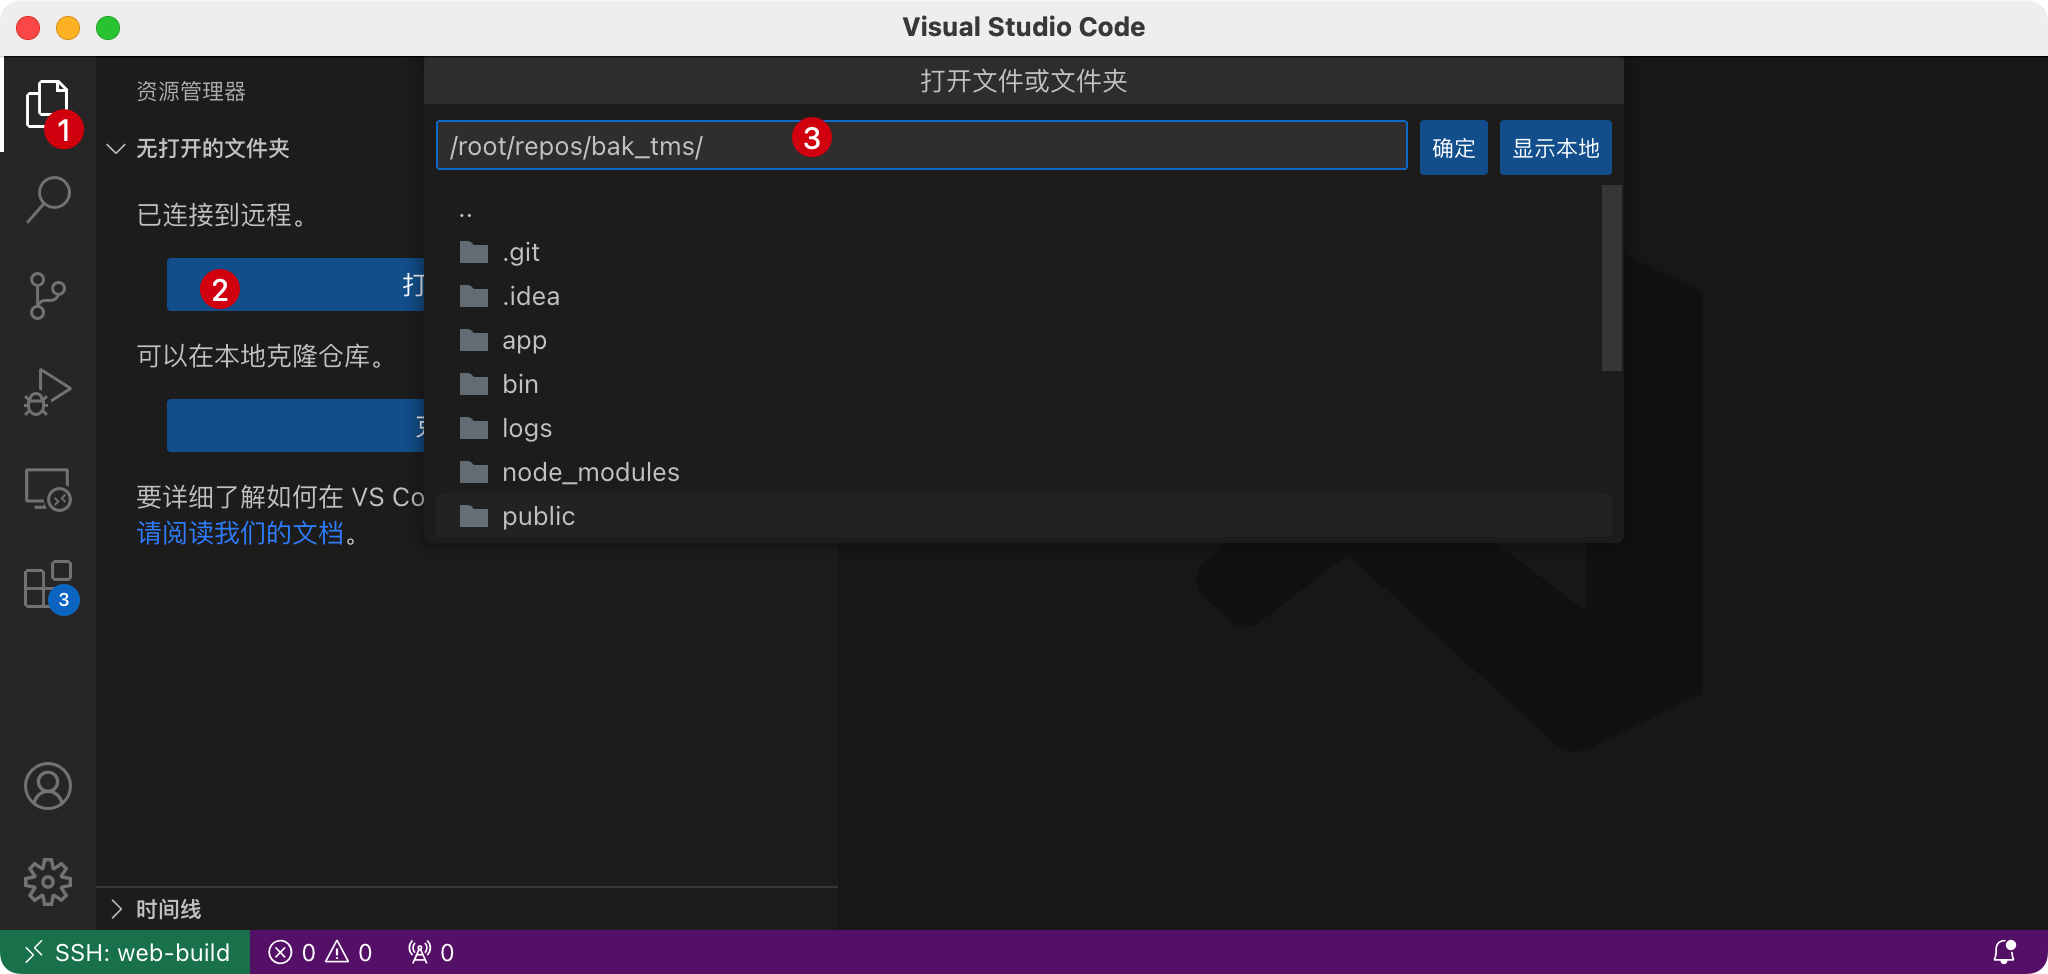Click the /root/repos/bak_tms/ path input
This screenshot has height=974, width=2048.
pos(921,146)
